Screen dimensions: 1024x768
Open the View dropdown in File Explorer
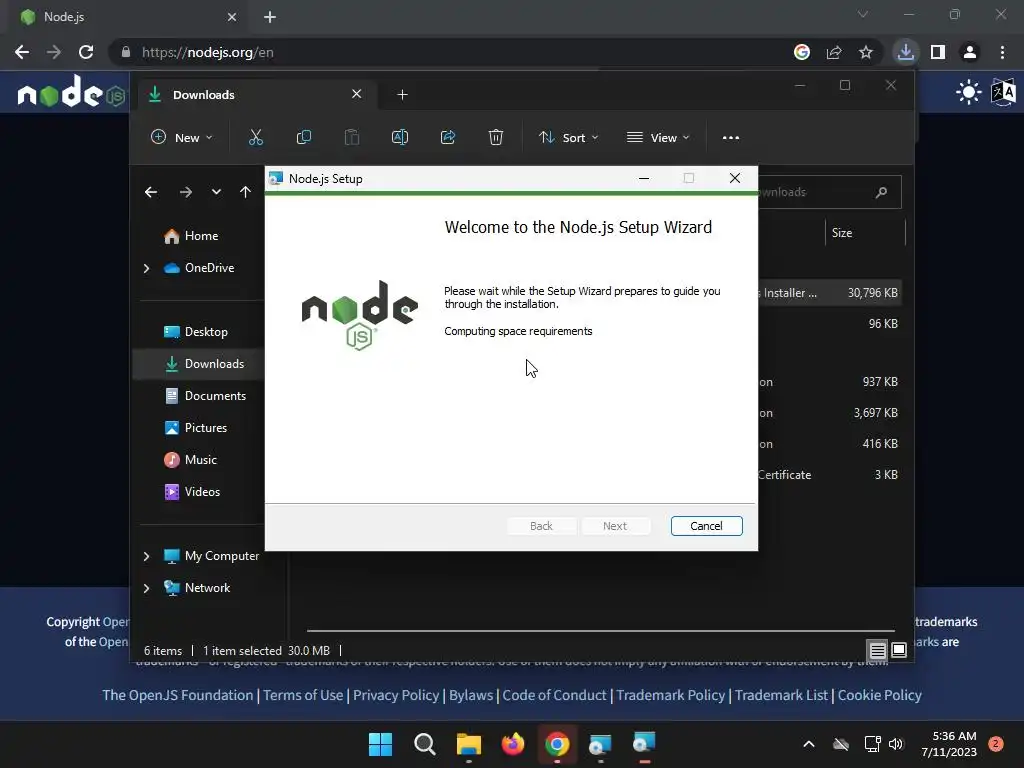click(x=658, y=137)
